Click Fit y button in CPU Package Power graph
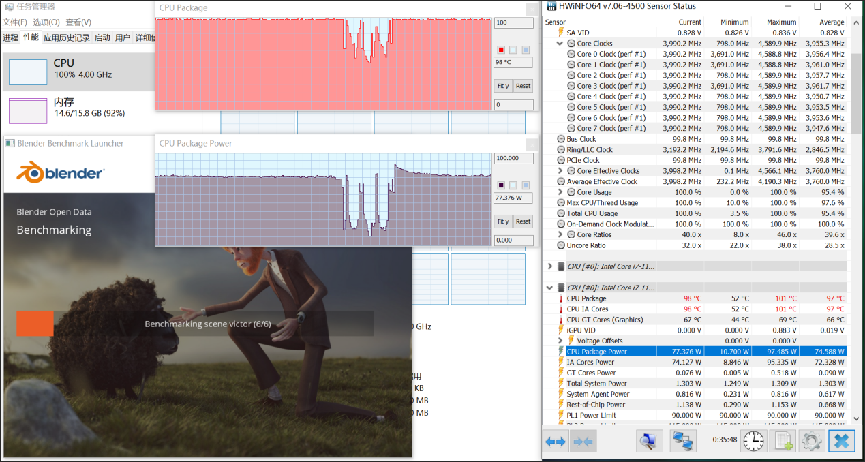Image resolution: width=865 pixels, height=462 pixels. point(503,221)
